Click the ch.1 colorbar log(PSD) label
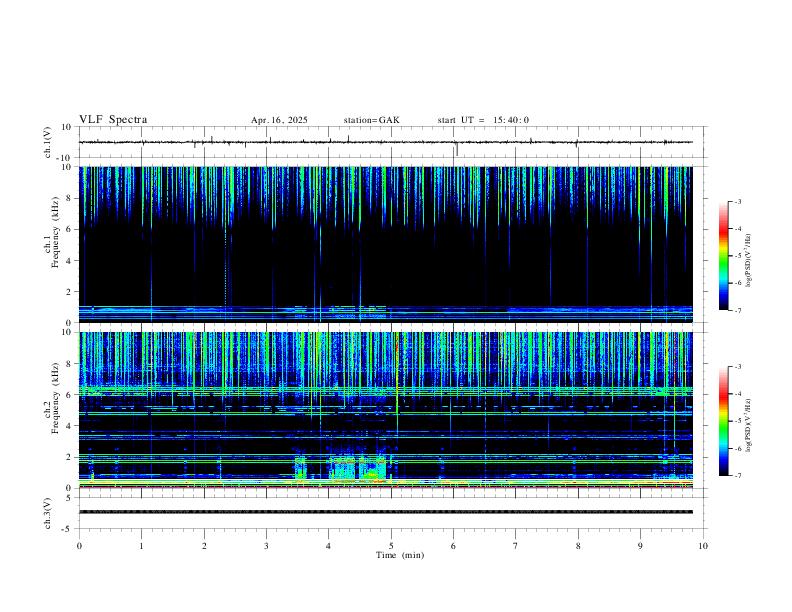 tap(749, 261)
